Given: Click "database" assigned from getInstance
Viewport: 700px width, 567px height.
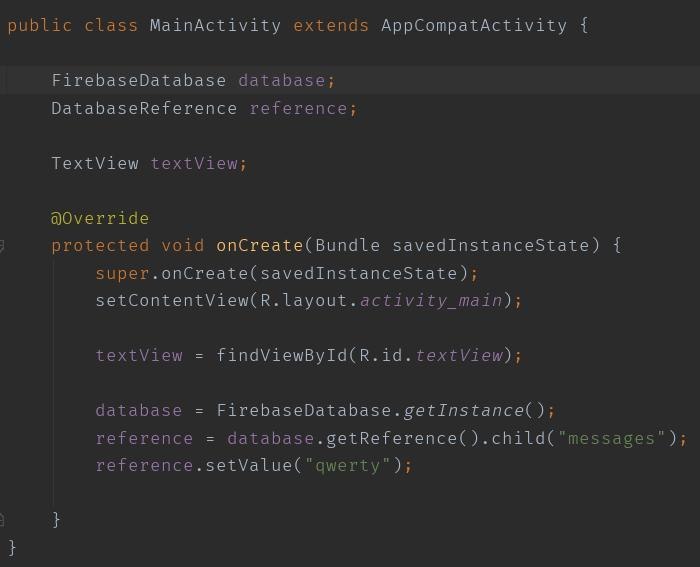Looking at the screenshot, I should click(x=139, y=410).
